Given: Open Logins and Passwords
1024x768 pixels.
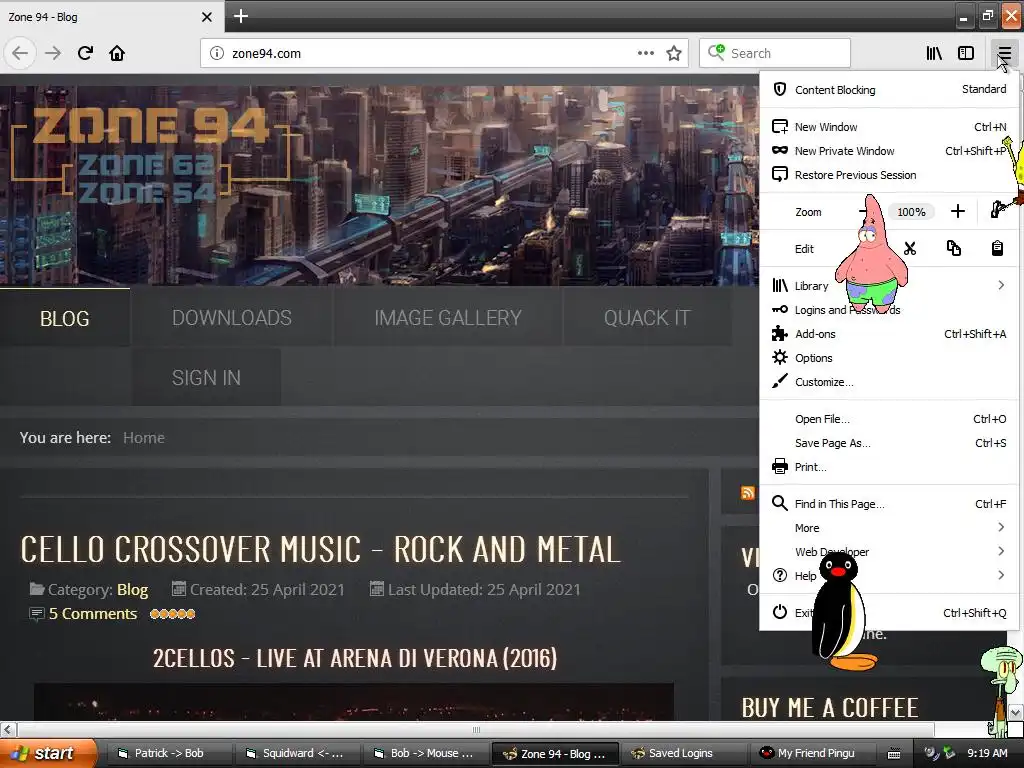Looking at the screenshot, I should pyautogui.click(x=889, y=310).
